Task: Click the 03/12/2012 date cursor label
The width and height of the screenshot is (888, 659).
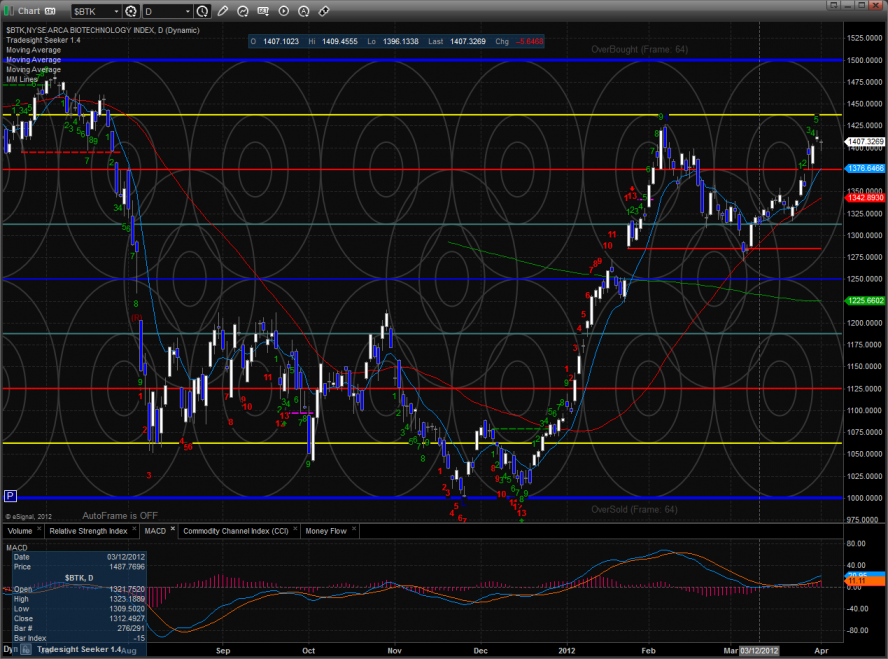Action: pos(760,652)
